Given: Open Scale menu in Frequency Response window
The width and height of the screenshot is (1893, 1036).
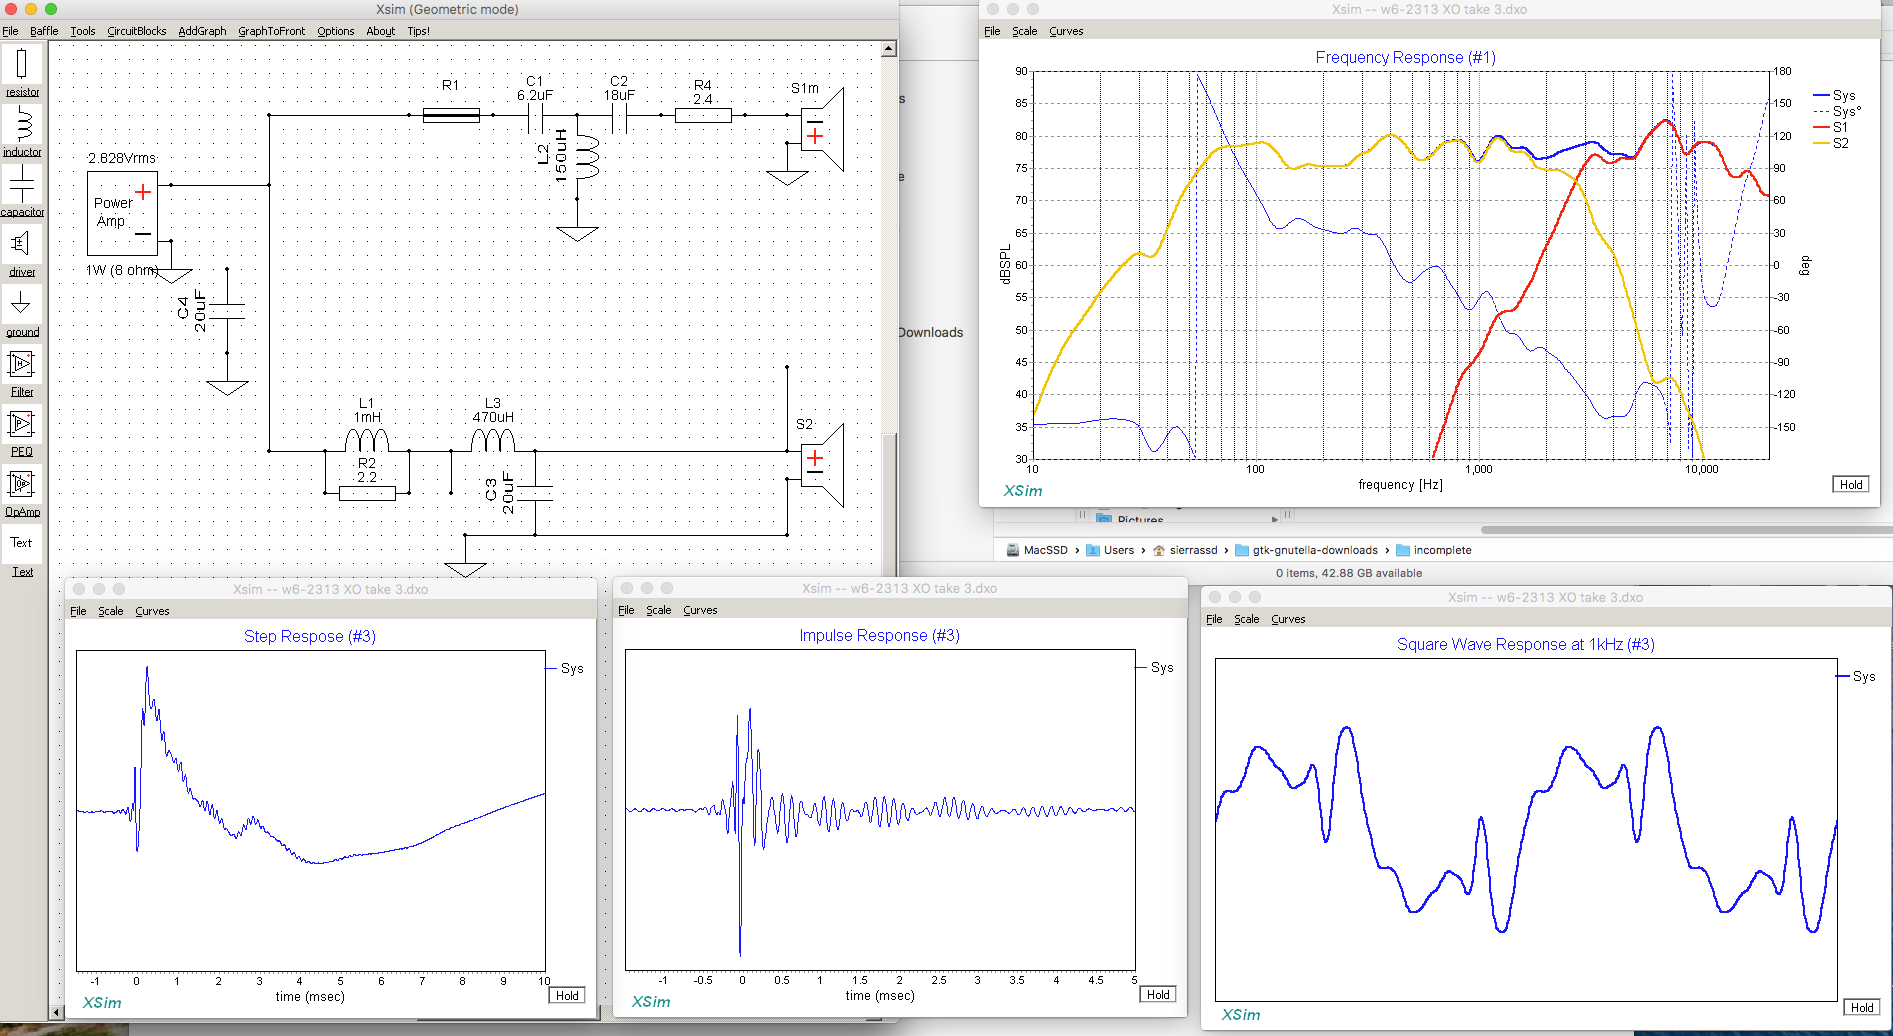Looking at the screenshot, I should 1024,31.
